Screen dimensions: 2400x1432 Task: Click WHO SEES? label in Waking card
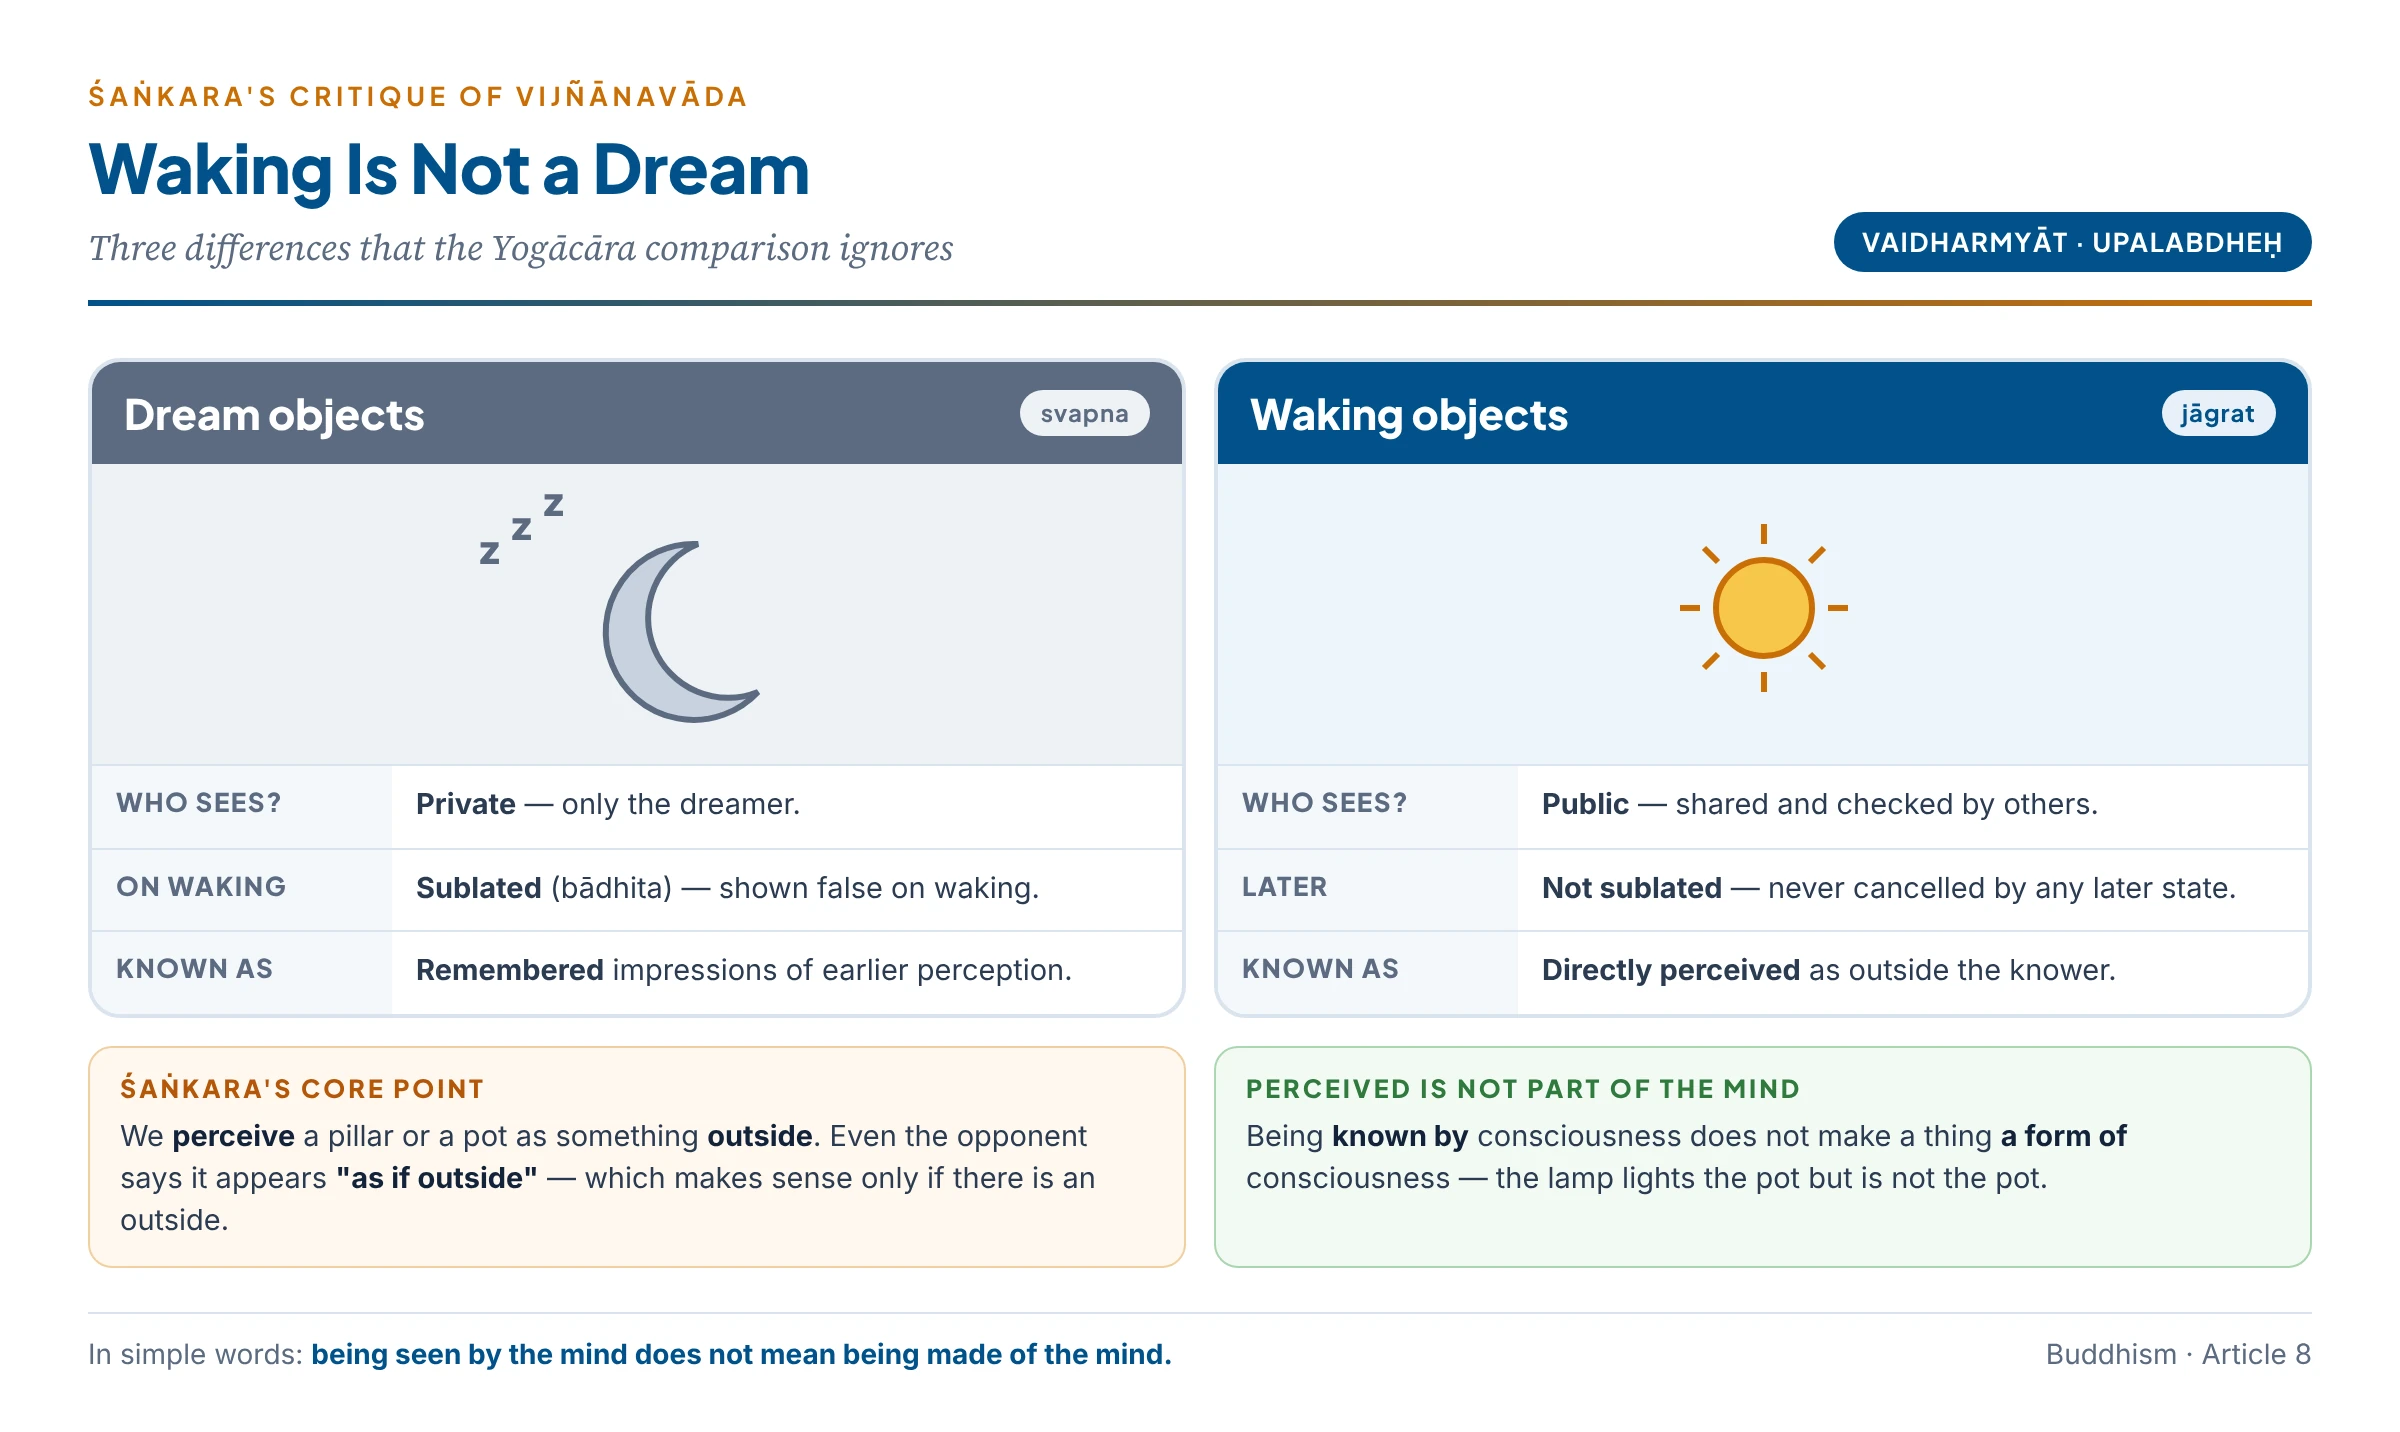[1324, 803]
